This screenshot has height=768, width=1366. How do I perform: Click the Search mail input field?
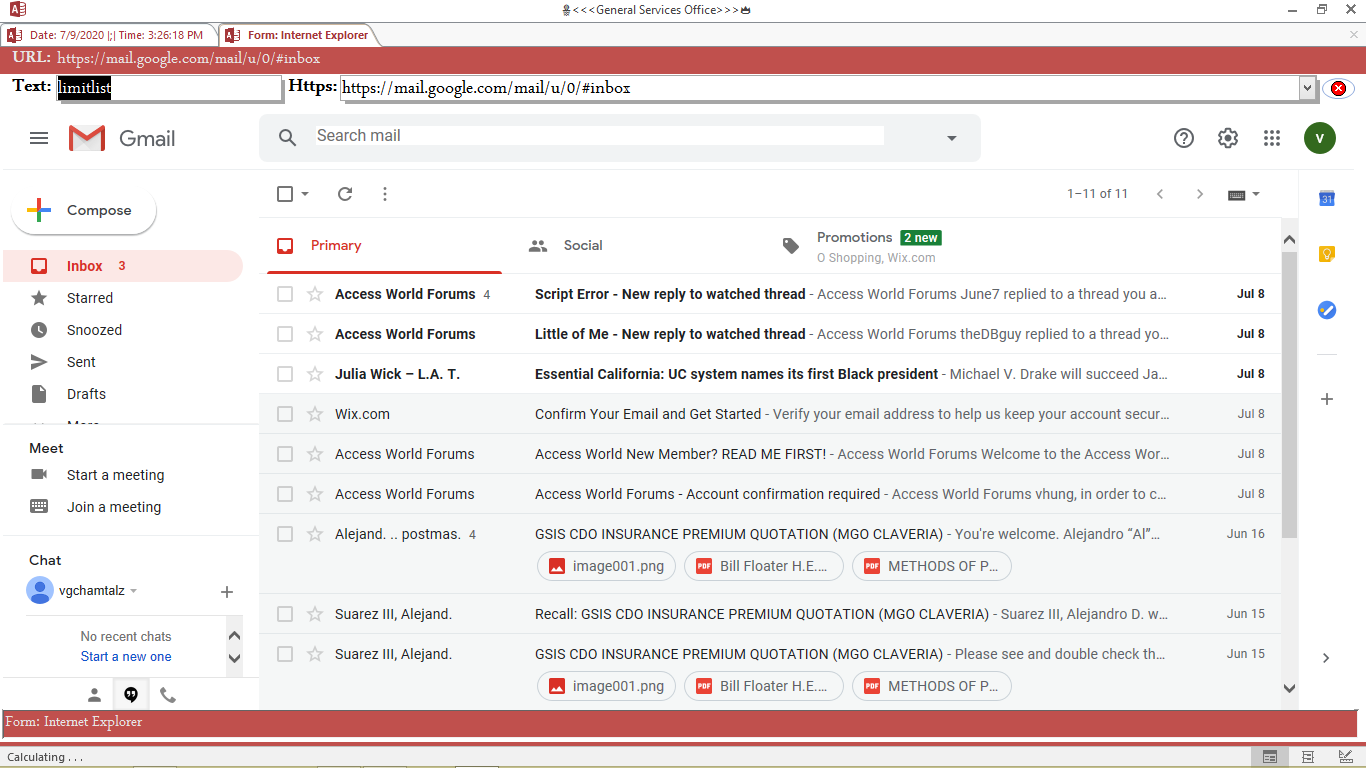[600, 136]
